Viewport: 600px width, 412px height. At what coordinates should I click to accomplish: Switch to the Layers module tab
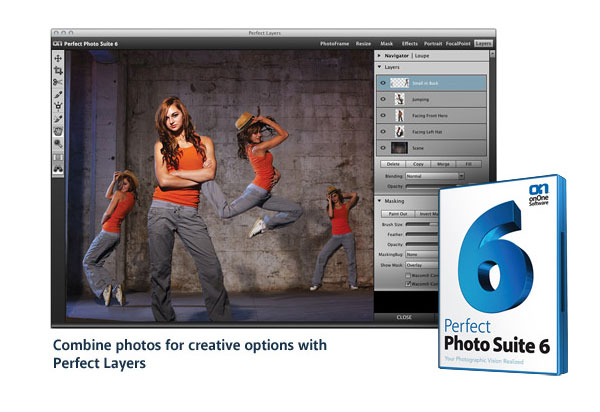click(483, 44)
